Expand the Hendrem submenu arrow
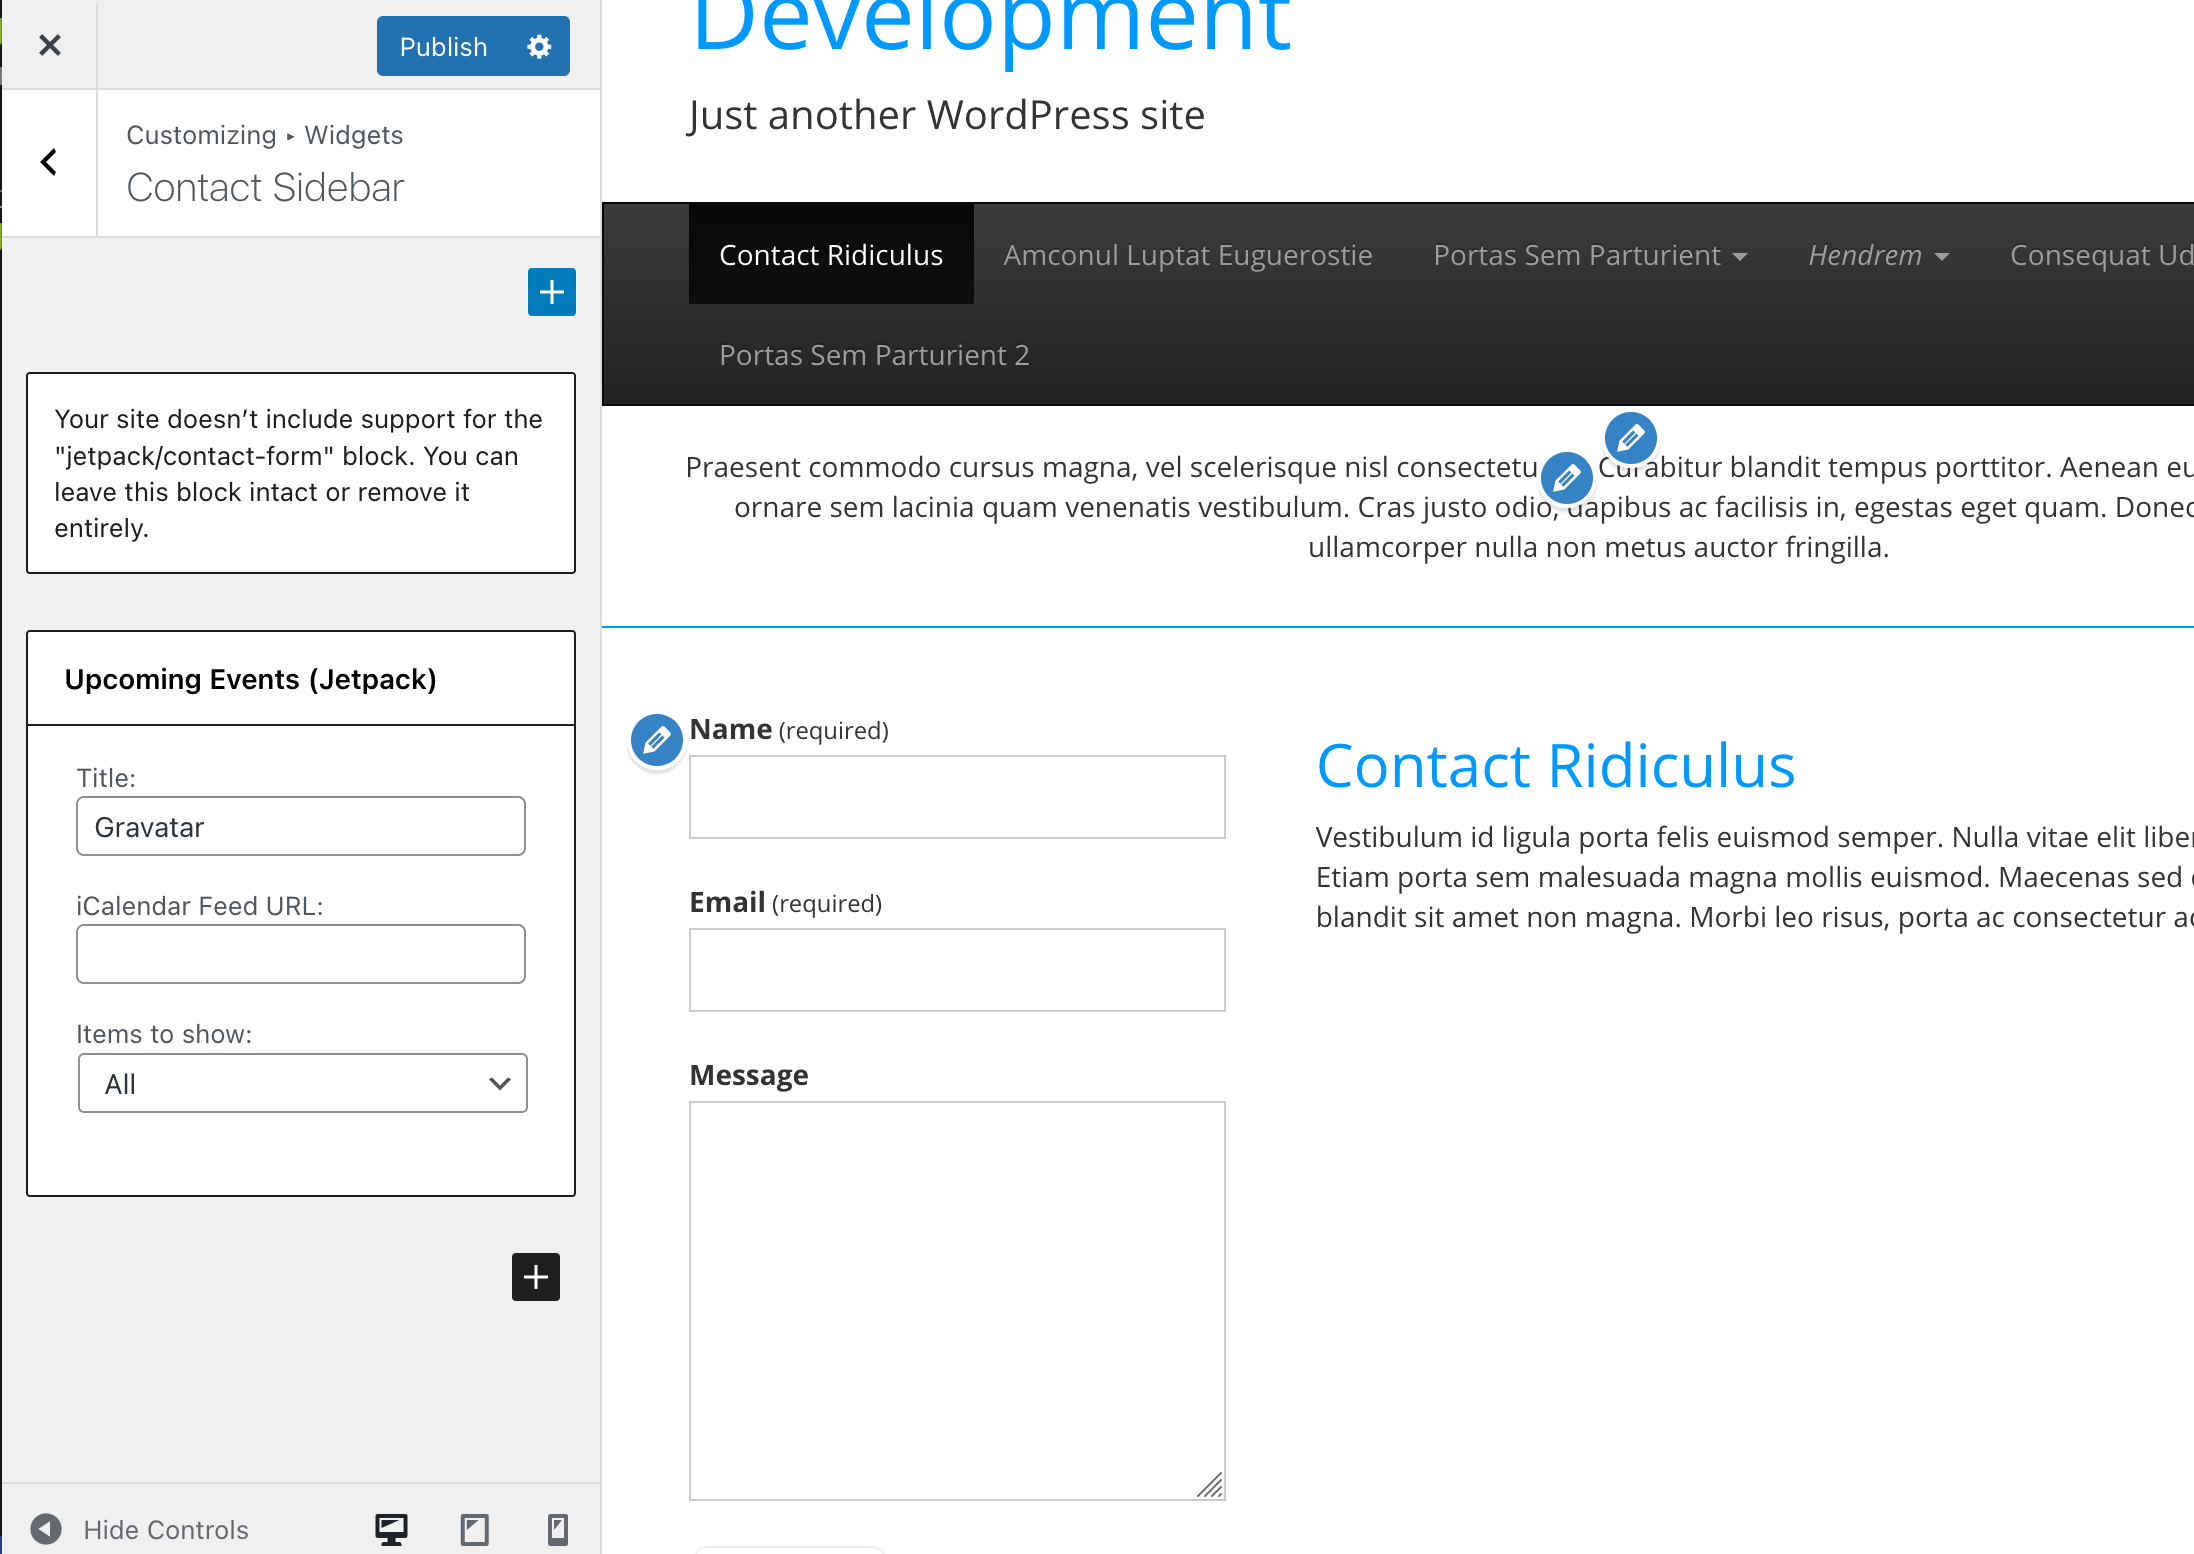2194x1554 pixels. click(1941, 256)
